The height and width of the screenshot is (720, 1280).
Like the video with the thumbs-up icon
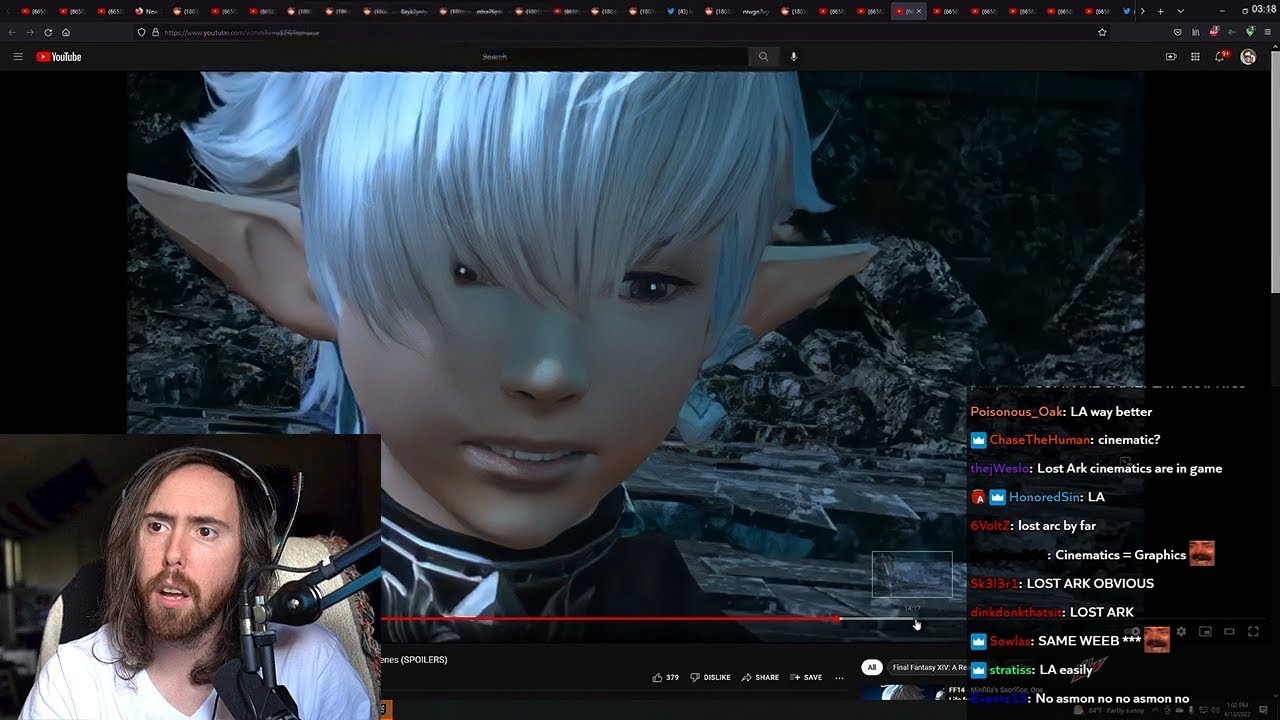(657, 677)
